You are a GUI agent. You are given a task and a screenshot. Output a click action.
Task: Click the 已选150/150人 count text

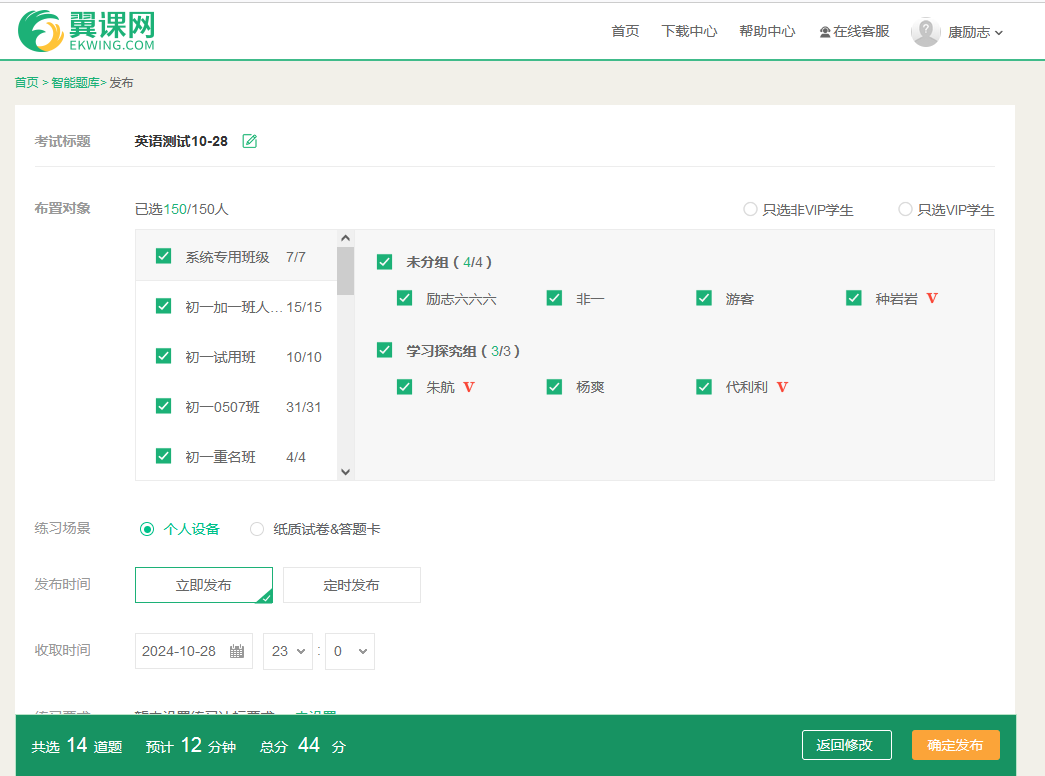(x=182, y=209)
